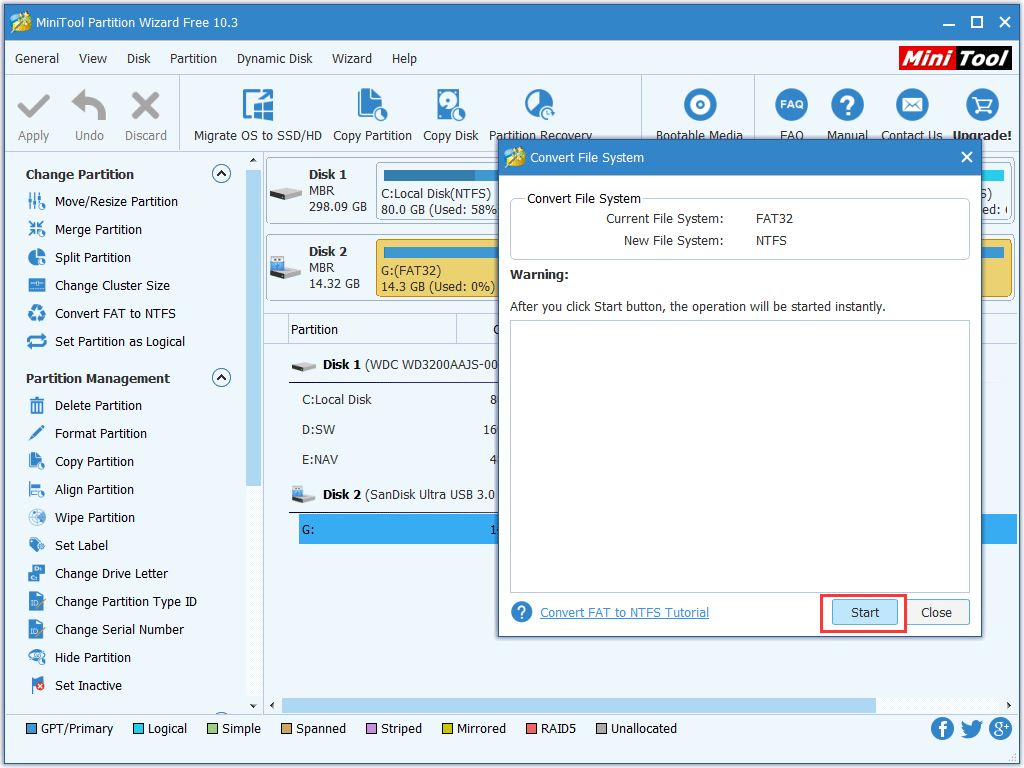Open the Manual help icon
This screenshot has height=768, width=1024.
pyautogui.click(x=847, y=104)
